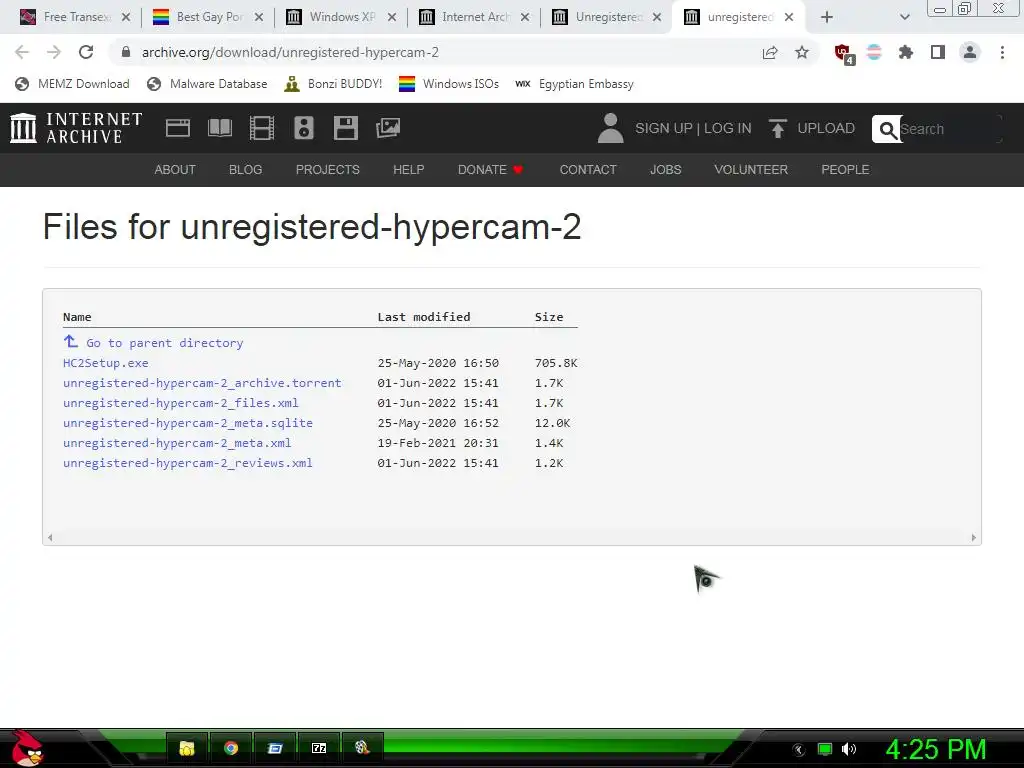Open the BLOG menu item

tap(246, 170)
